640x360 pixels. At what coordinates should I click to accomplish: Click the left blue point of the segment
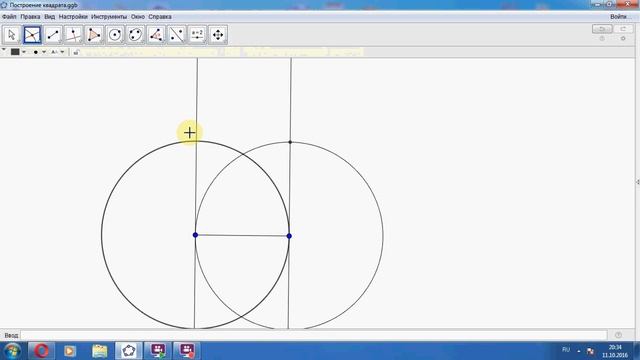(x=195, y=235)
